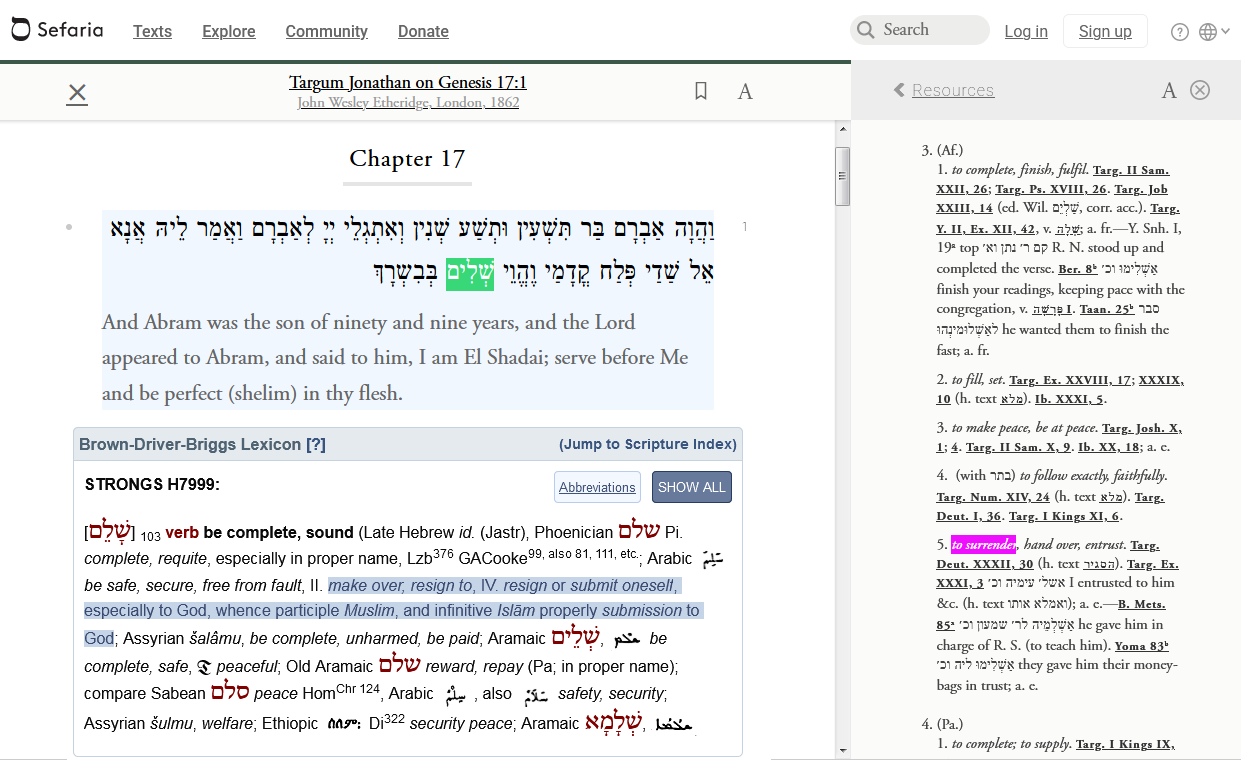Bookmark this text with the bookmark icon
The width and height of the screenshot is (1241, 760).
[701, 91]
